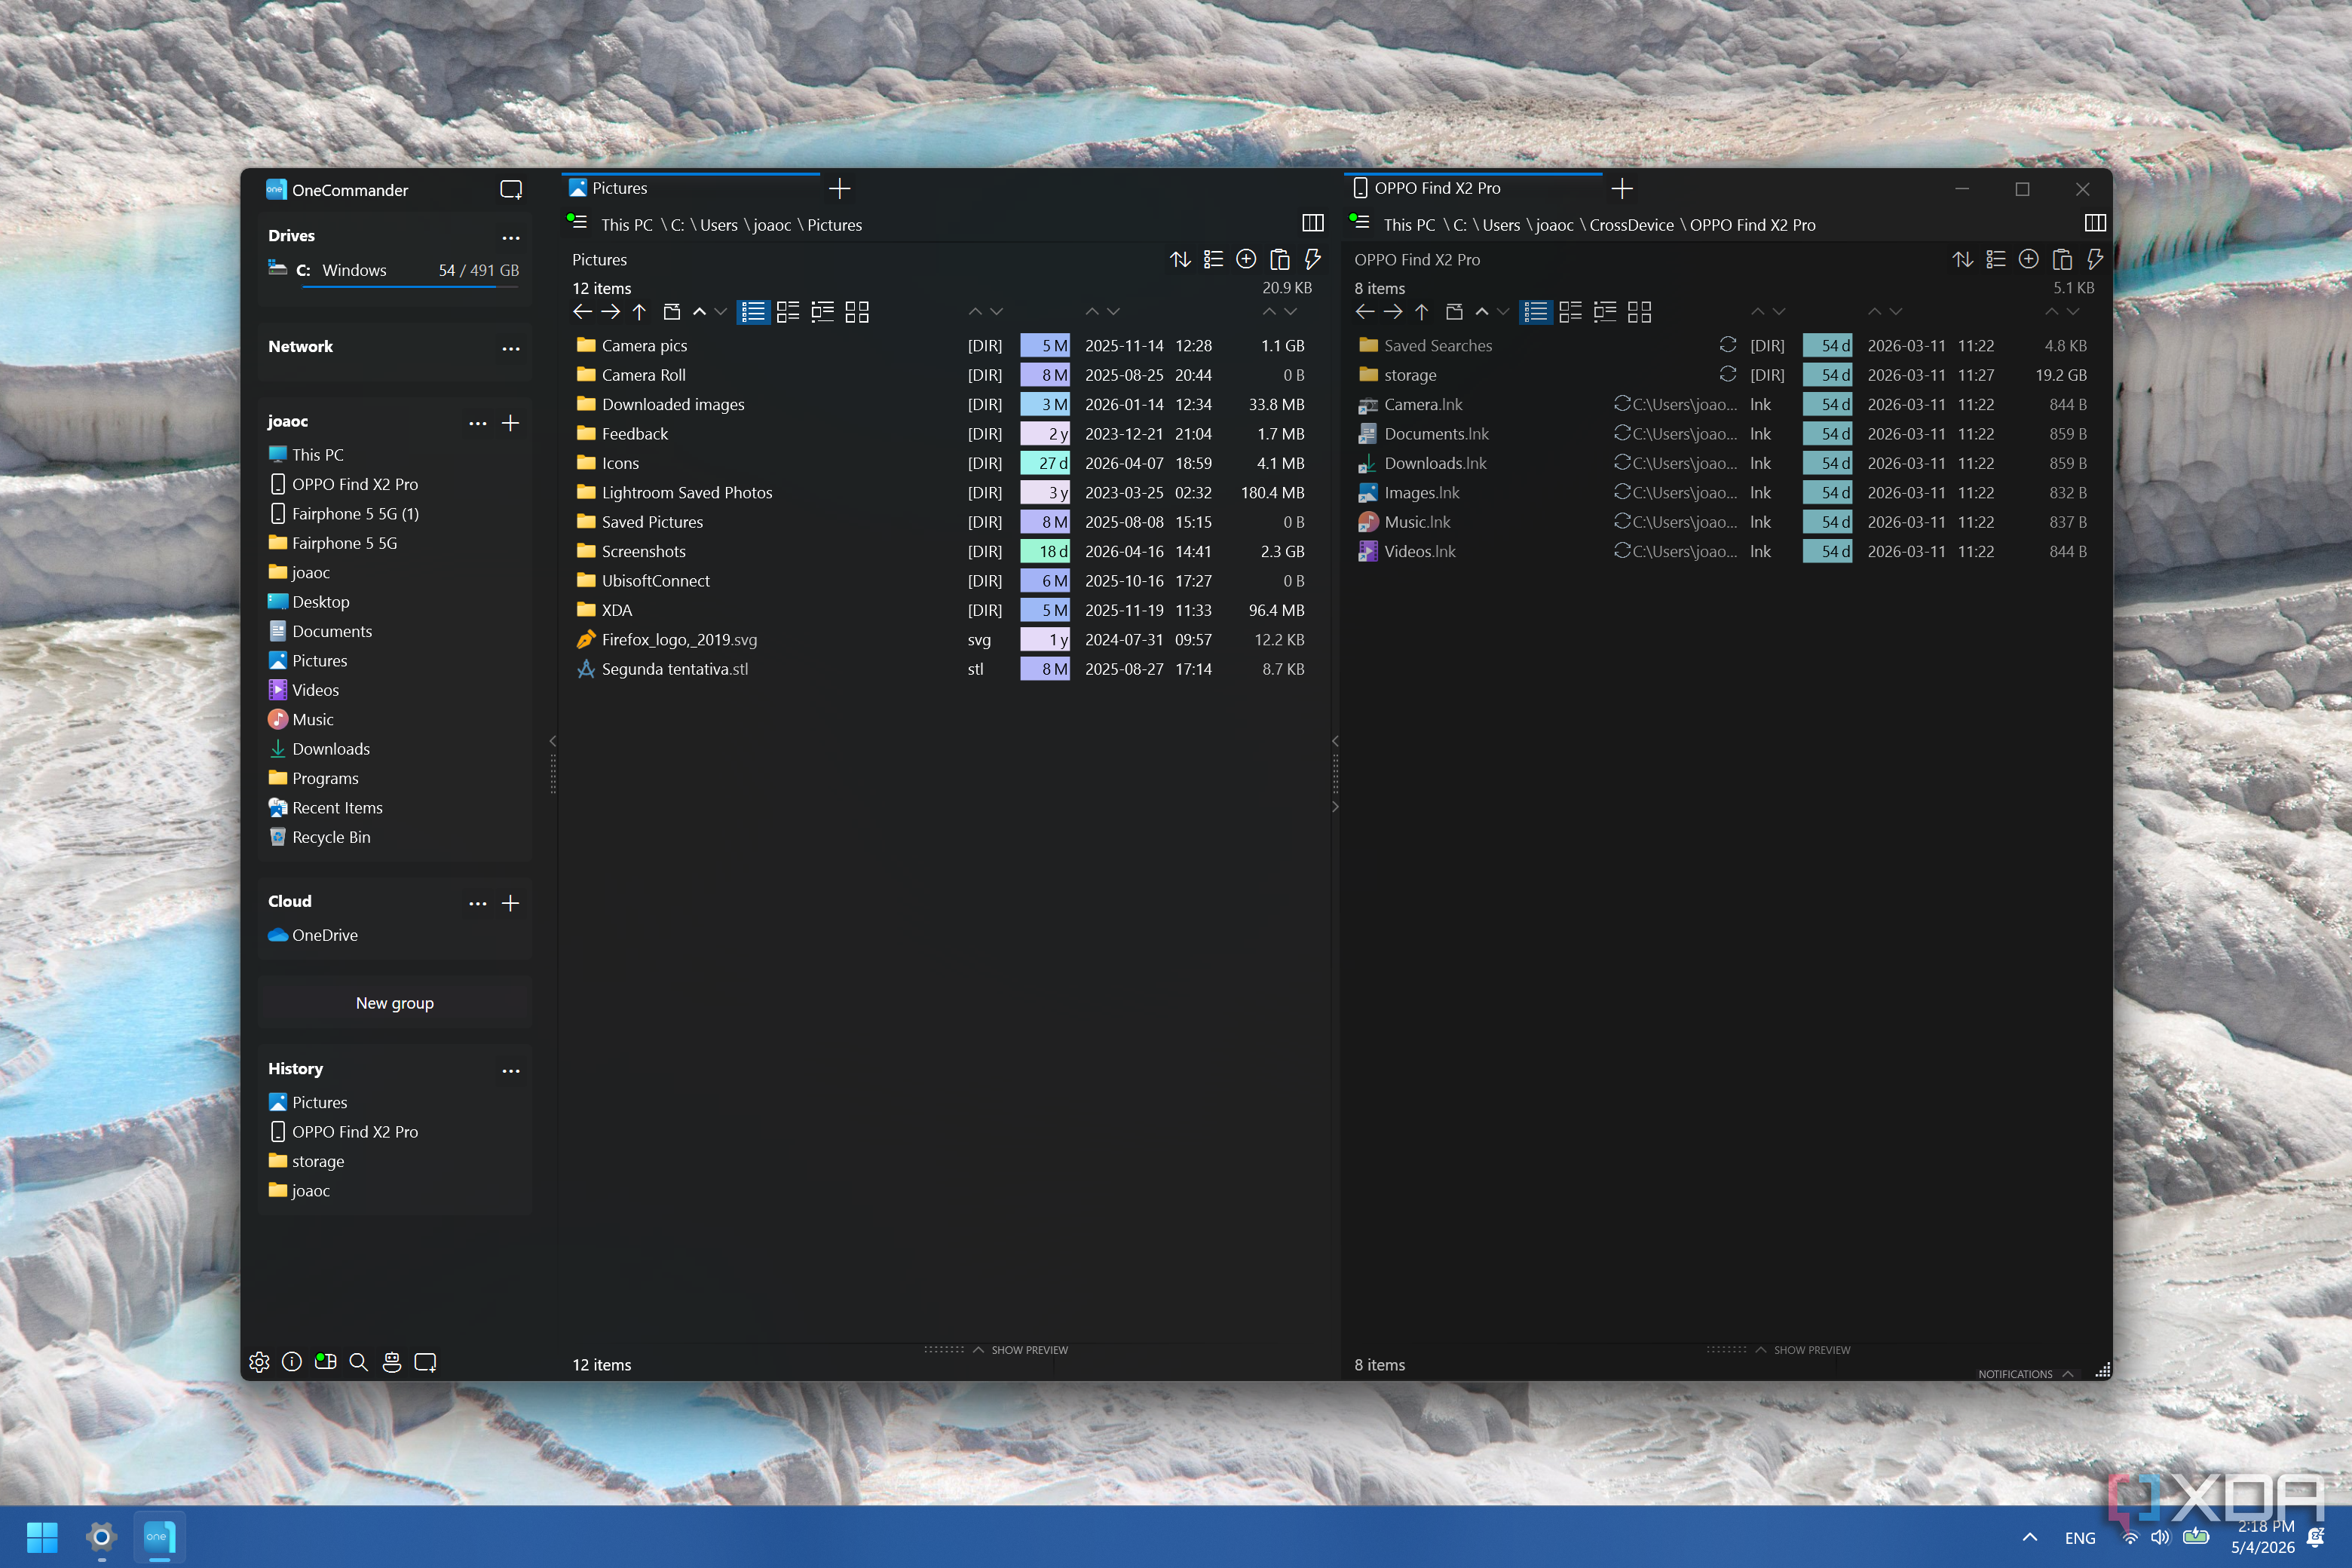2352x1568 pixels.
Task: Open Drives section three-dot menu
Action: tap(511, 238)
